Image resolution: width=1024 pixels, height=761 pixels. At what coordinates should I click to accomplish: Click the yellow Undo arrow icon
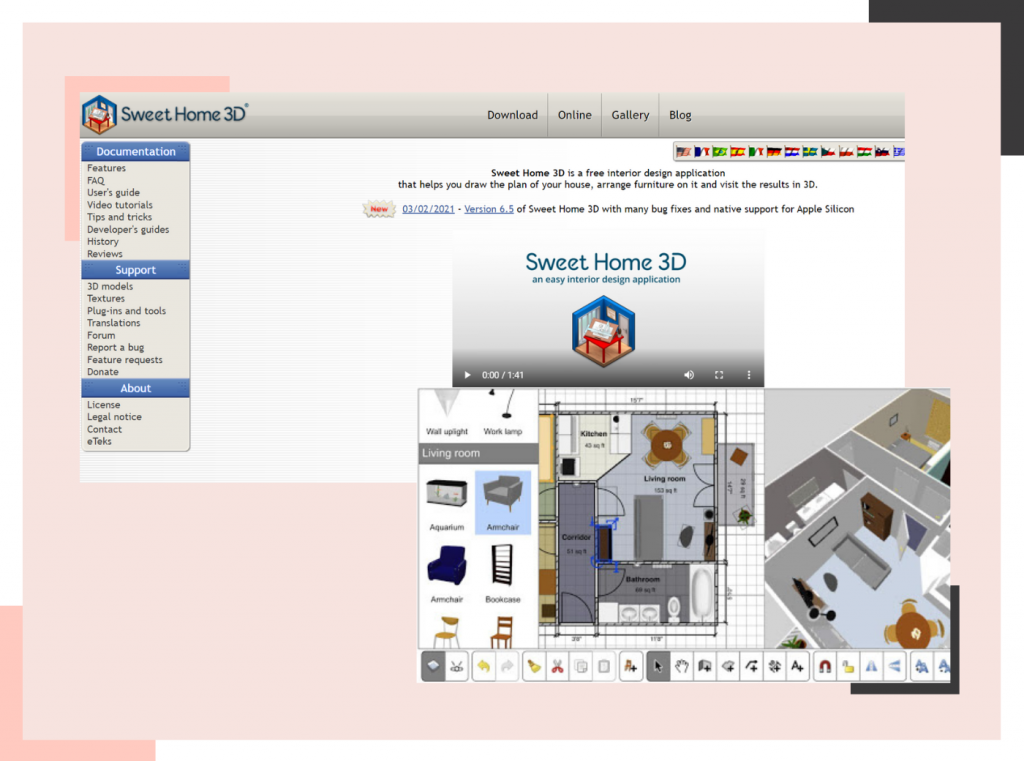coord(484,667)
